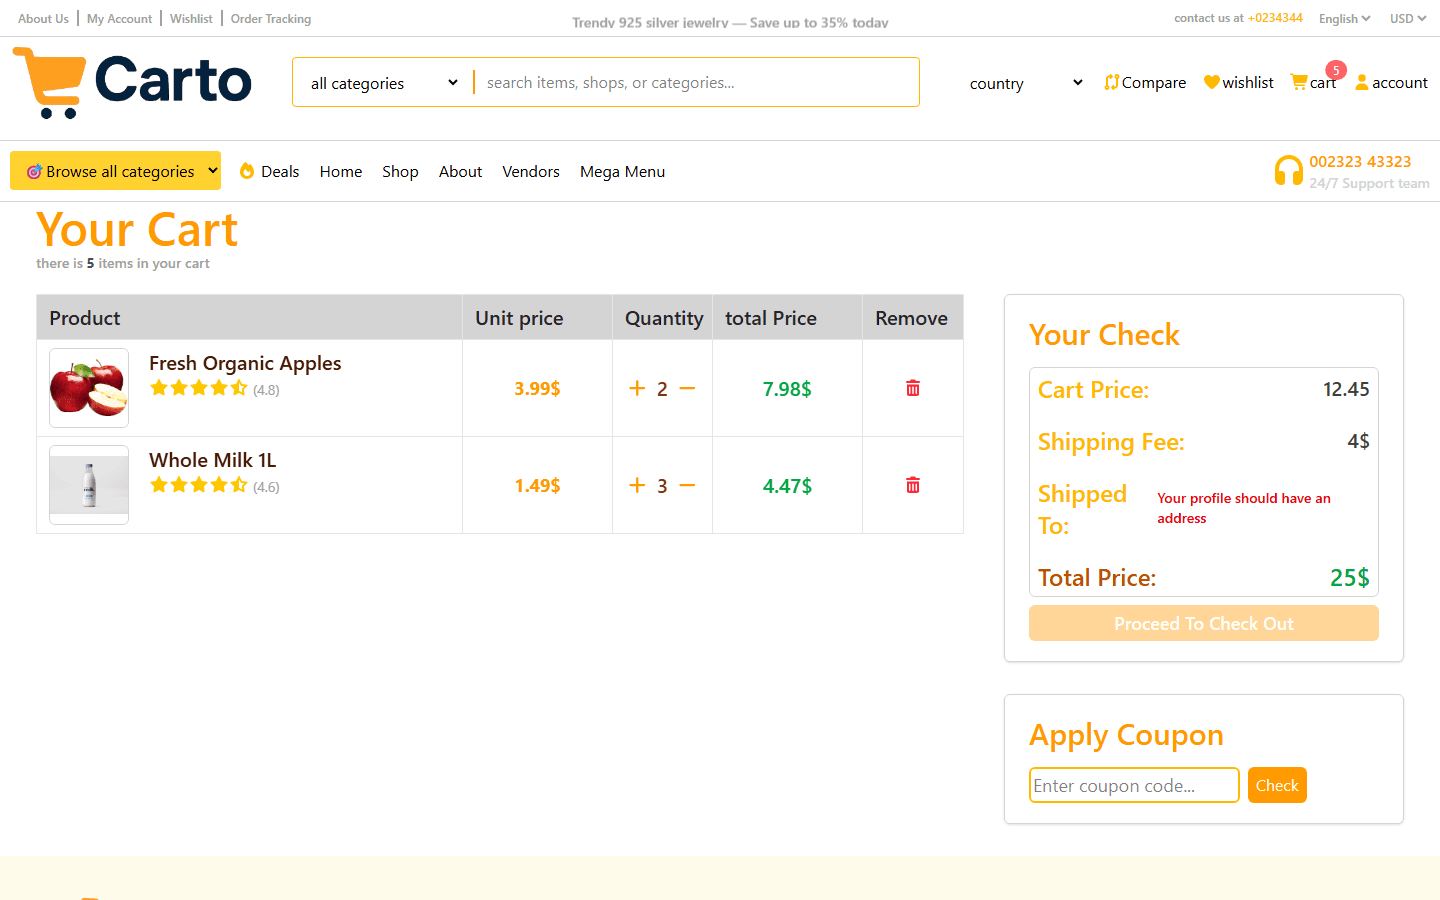This screenshot has width=1440, height=900.
Task: Increase quantity of Fresh Organic Apples
Action: 637,388
